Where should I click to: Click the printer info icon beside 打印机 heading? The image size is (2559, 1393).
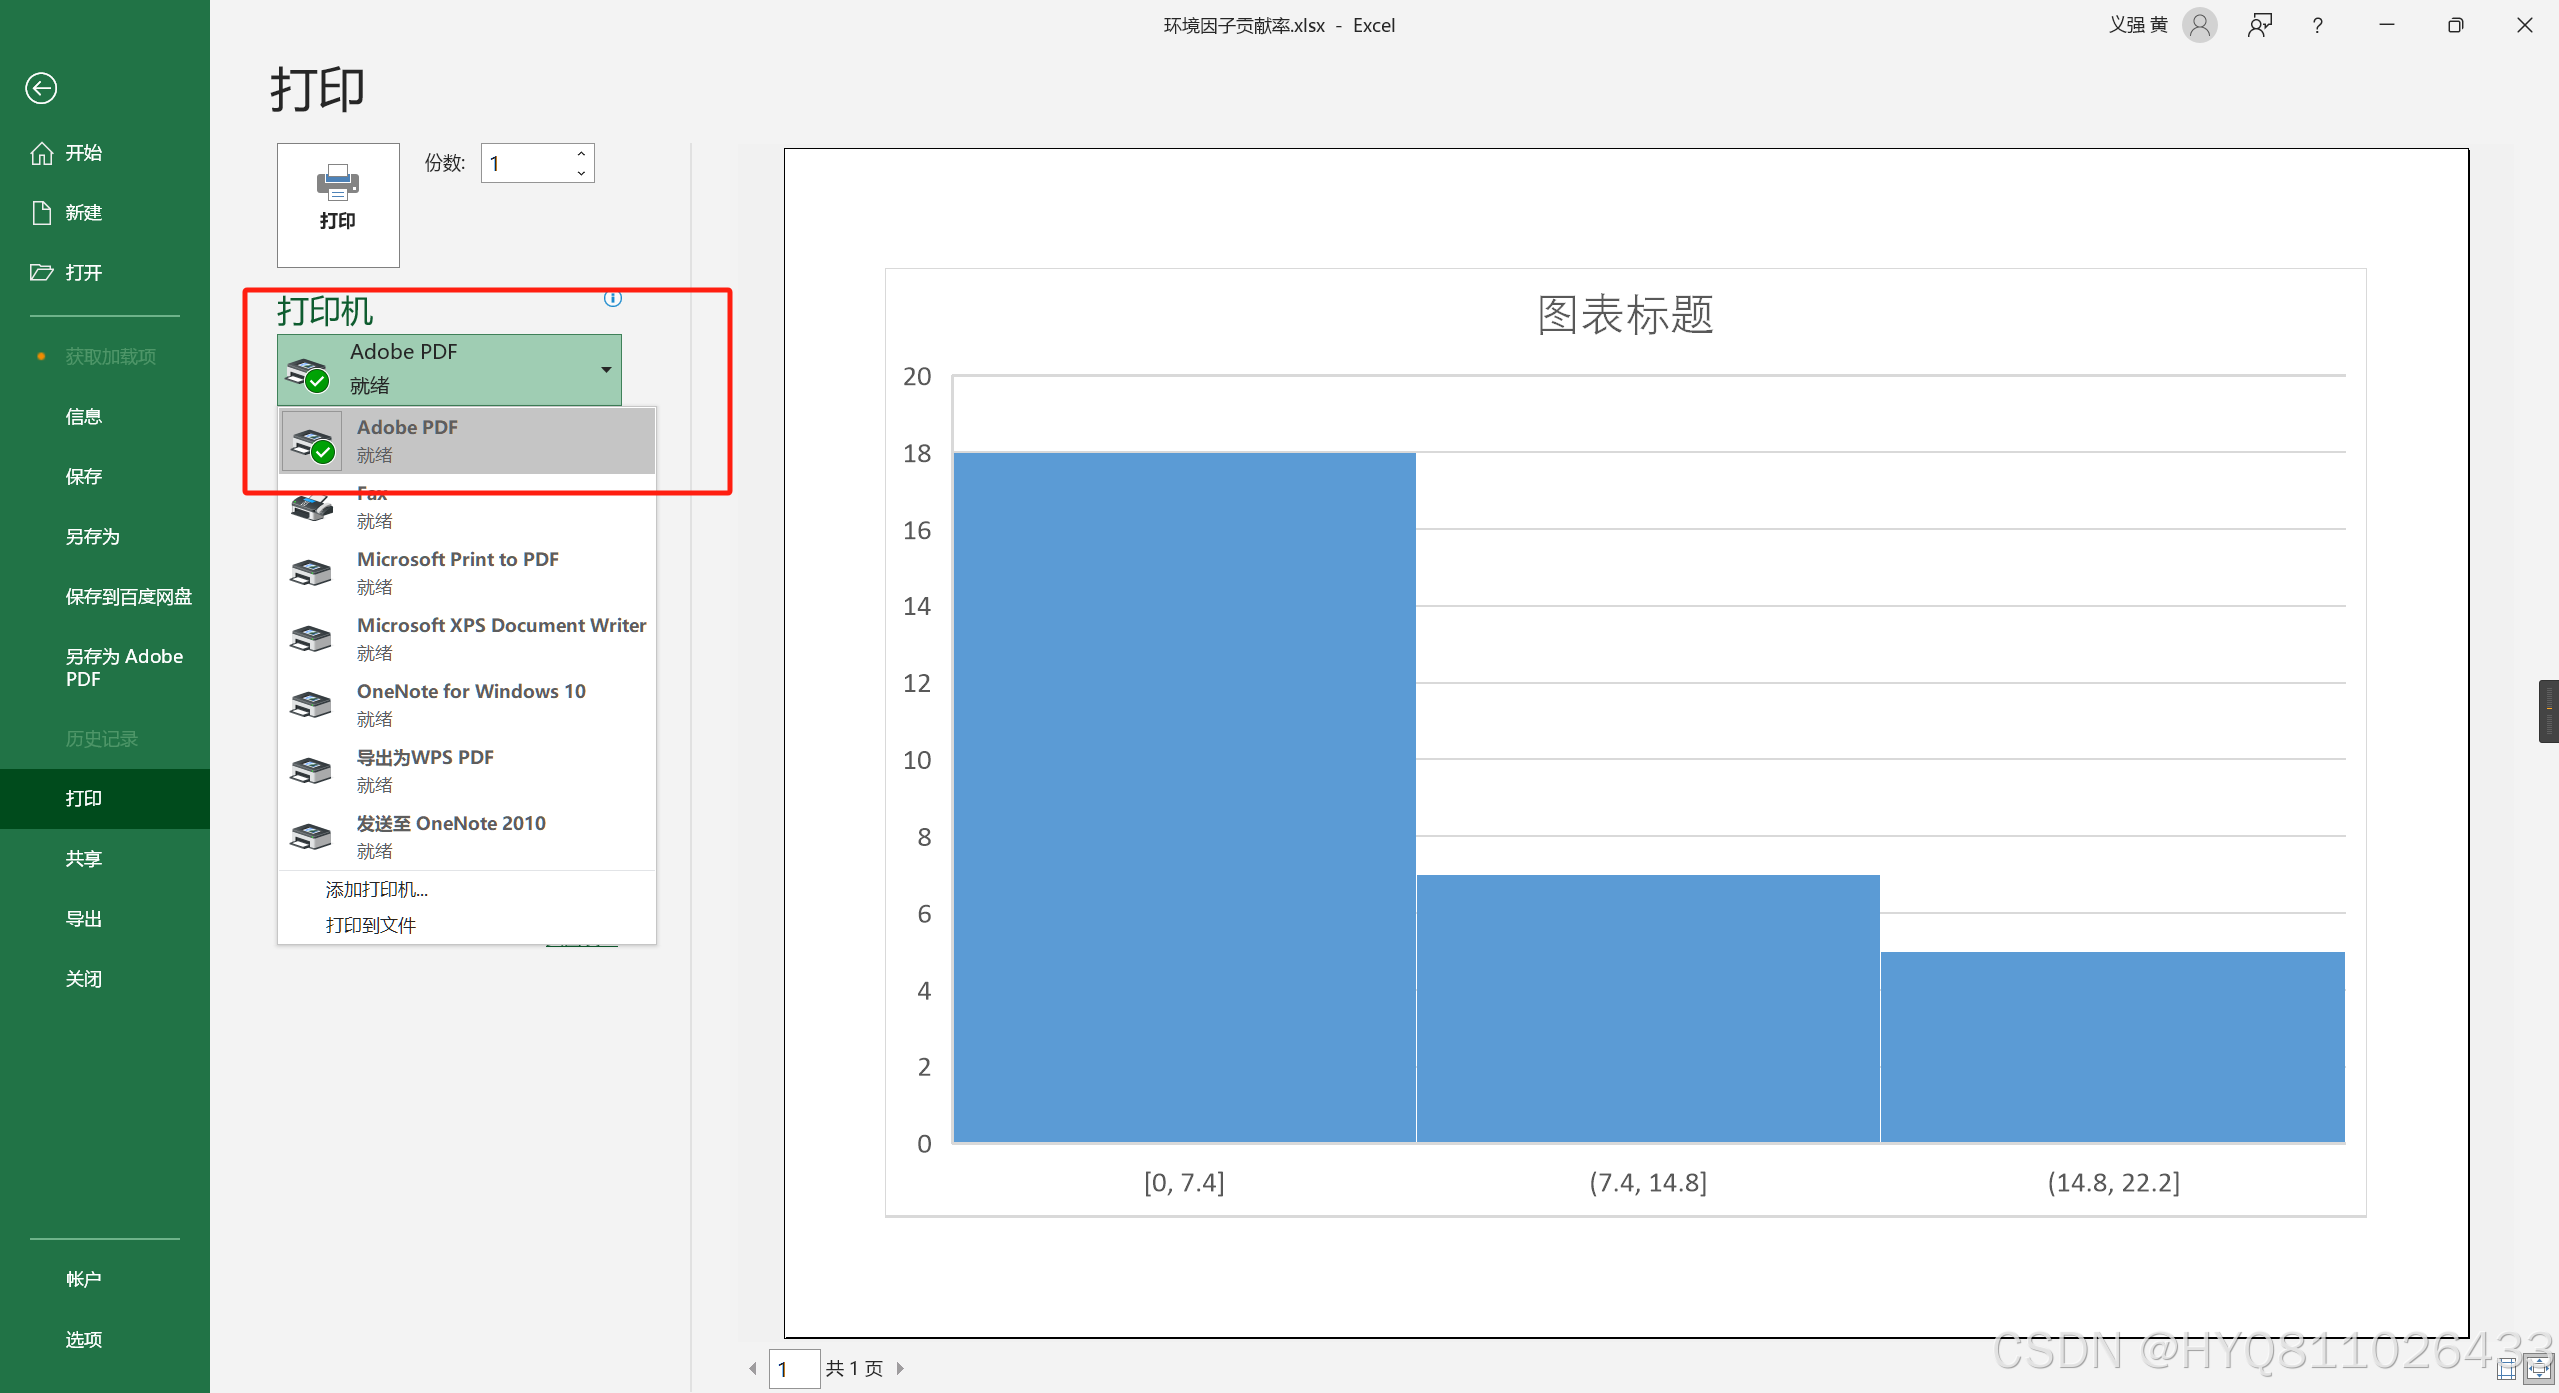(x=613, y=298)
